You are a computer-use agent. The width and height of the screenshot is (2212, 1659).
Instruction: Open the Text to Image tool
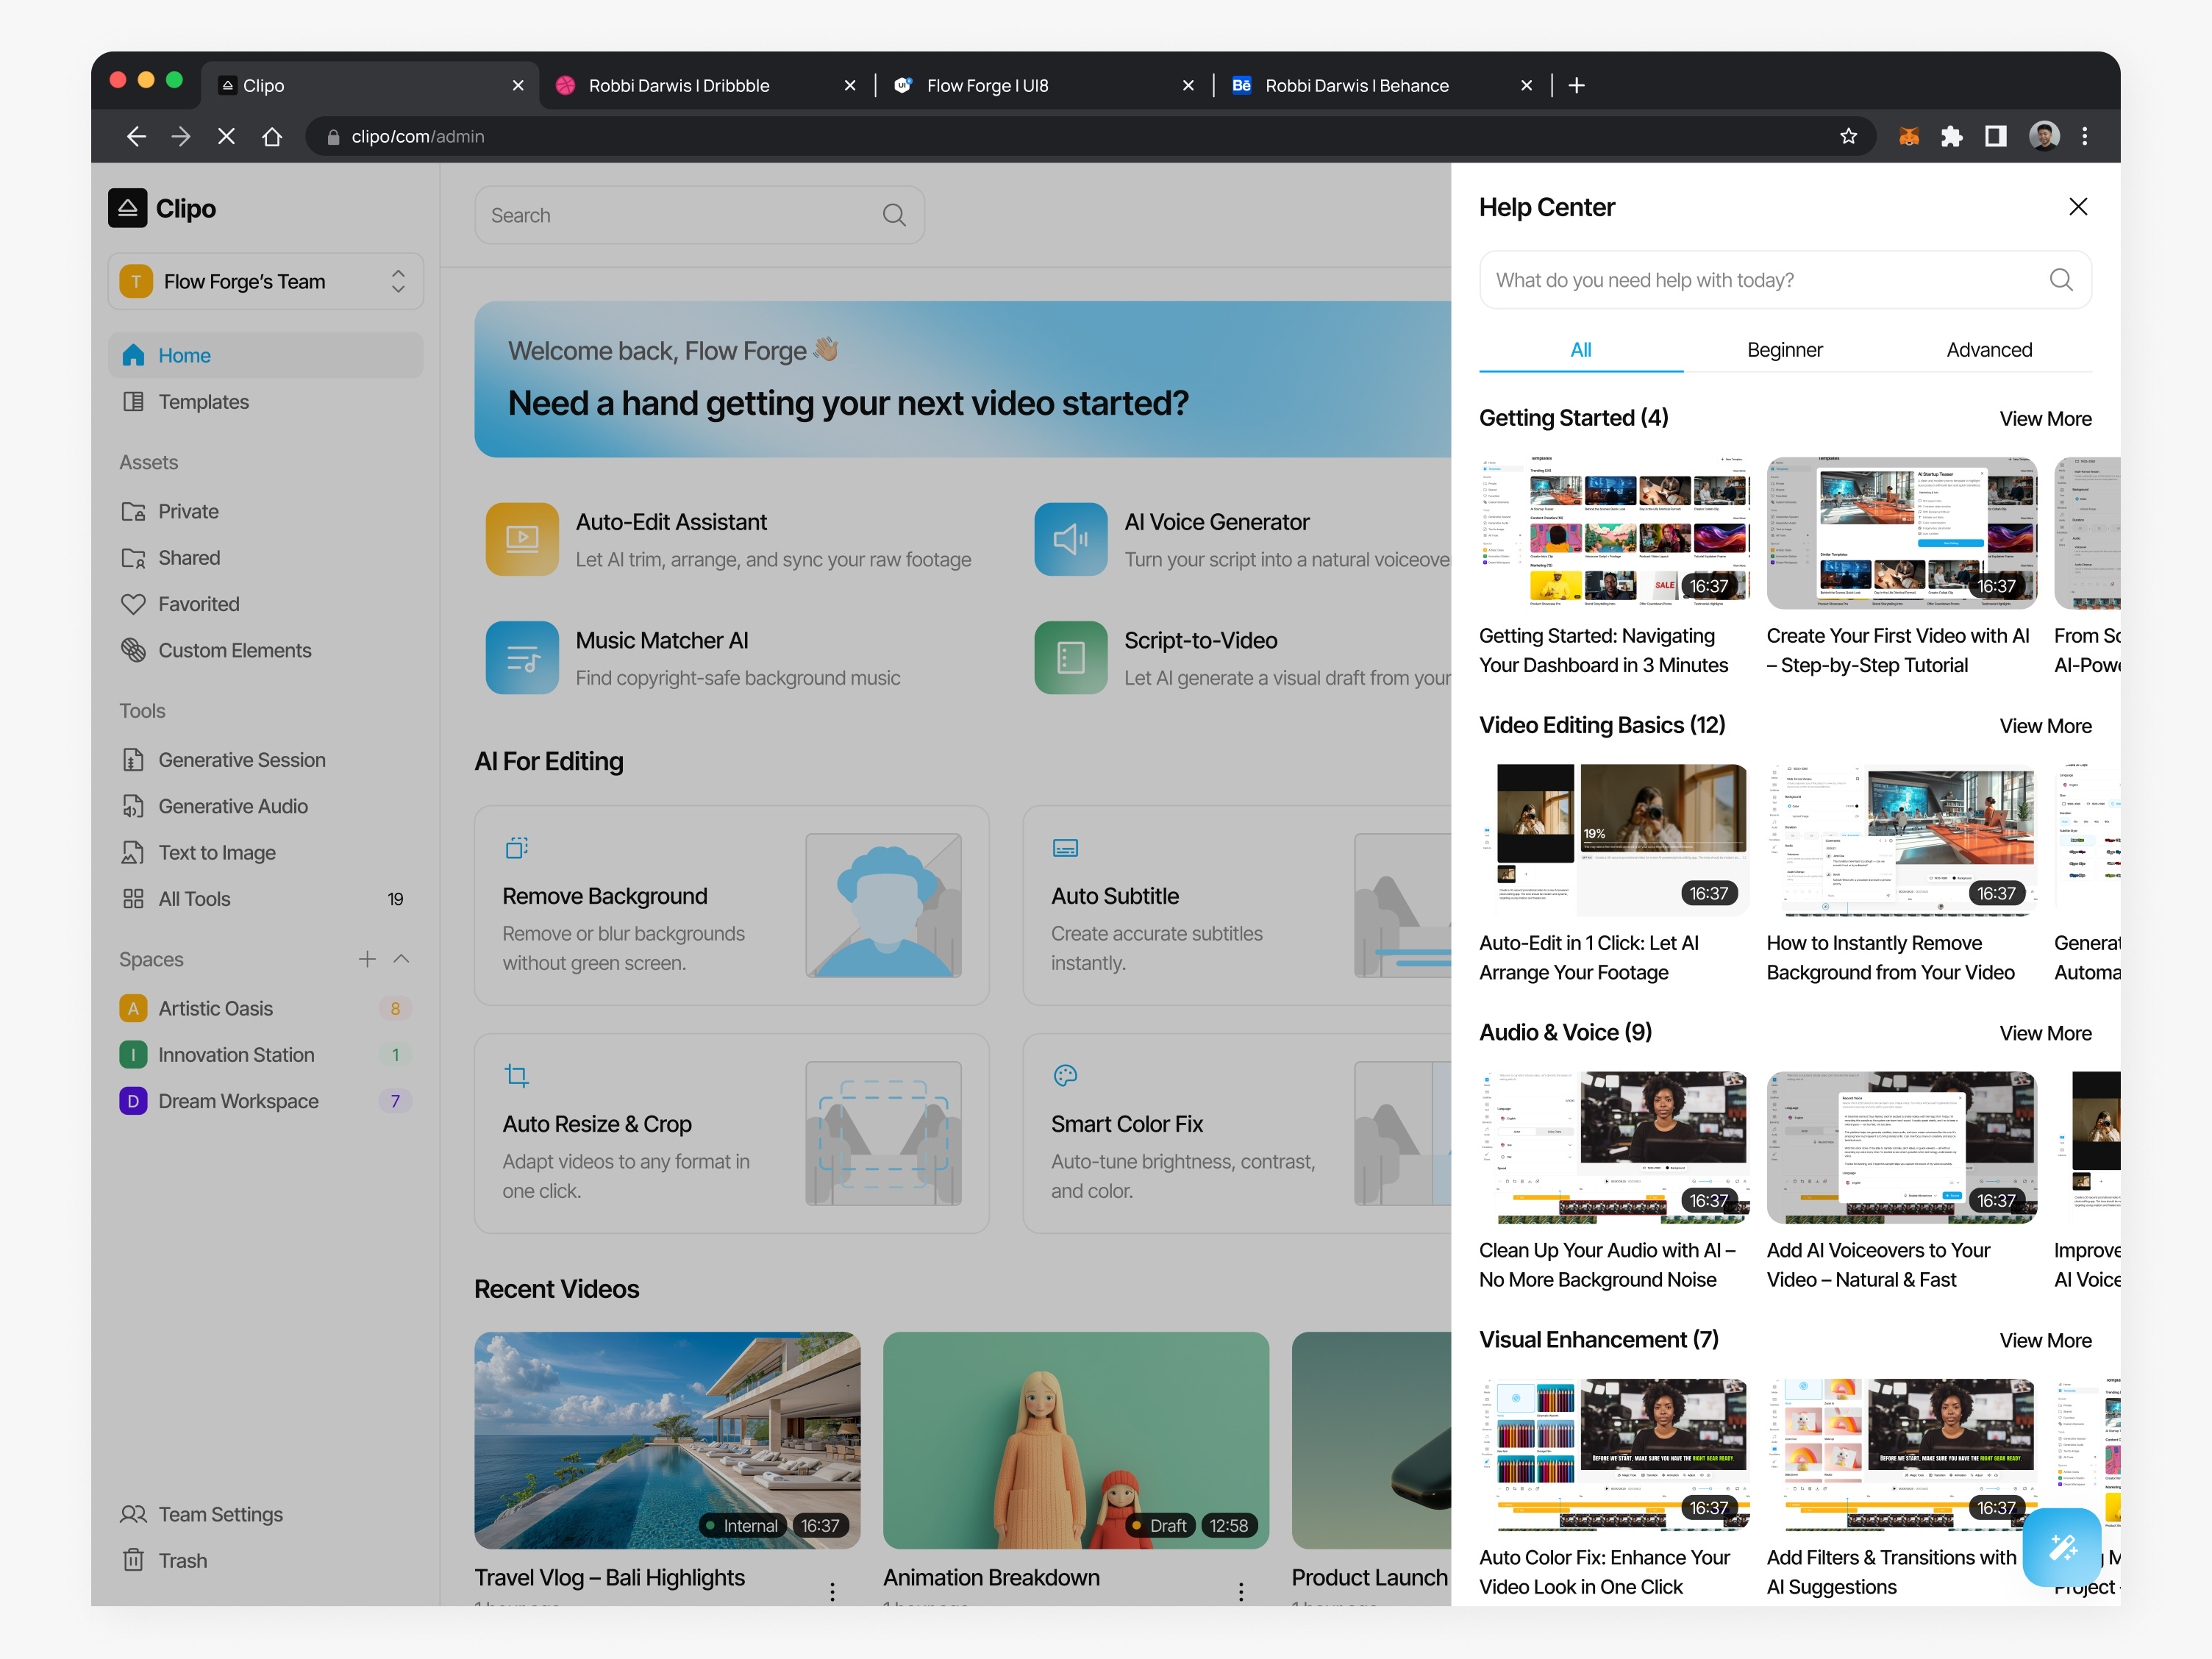point(216,852)
